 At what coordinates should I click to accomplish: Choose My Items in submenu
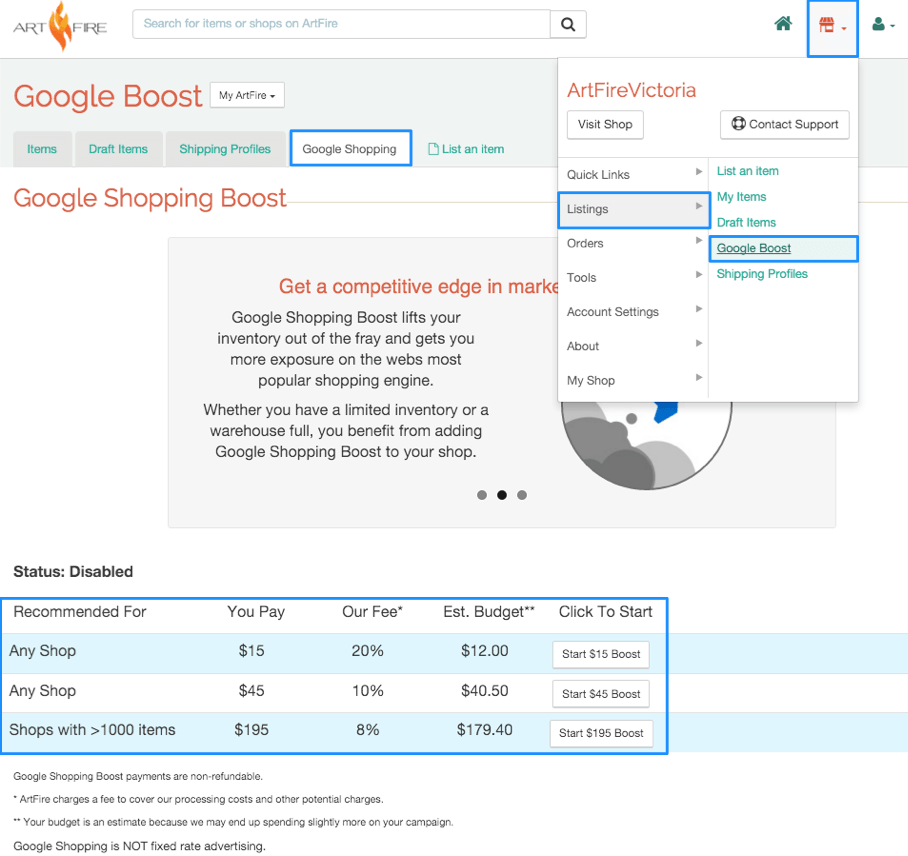click(x=741, y=197)
